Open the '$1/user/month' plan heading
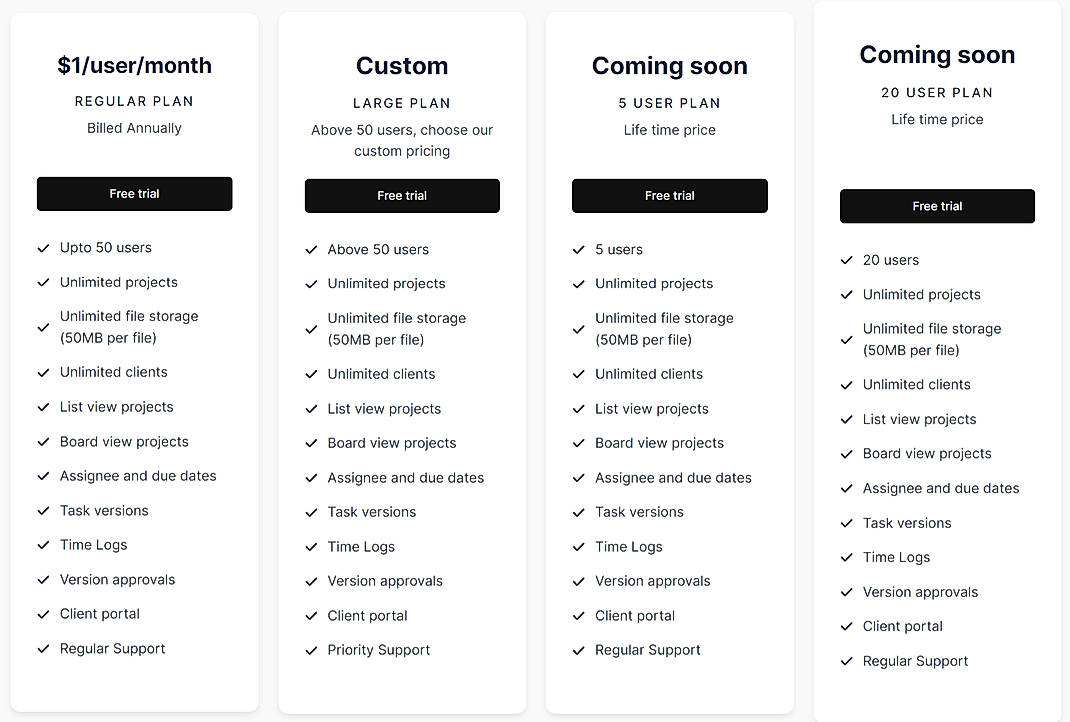The width and height of the screenshot is (1070, 722). 134,65
